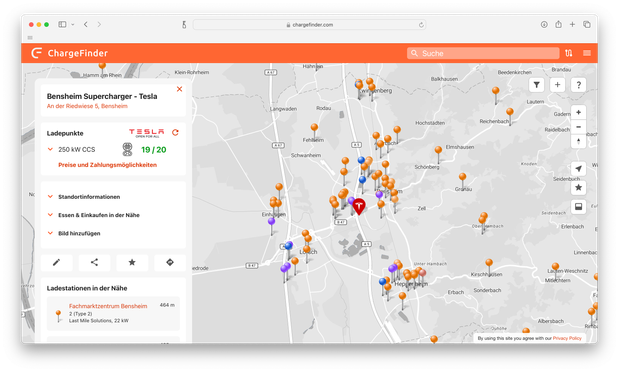Select the red Tesla marker on map

pyautogui.click(x=358, y=206)
